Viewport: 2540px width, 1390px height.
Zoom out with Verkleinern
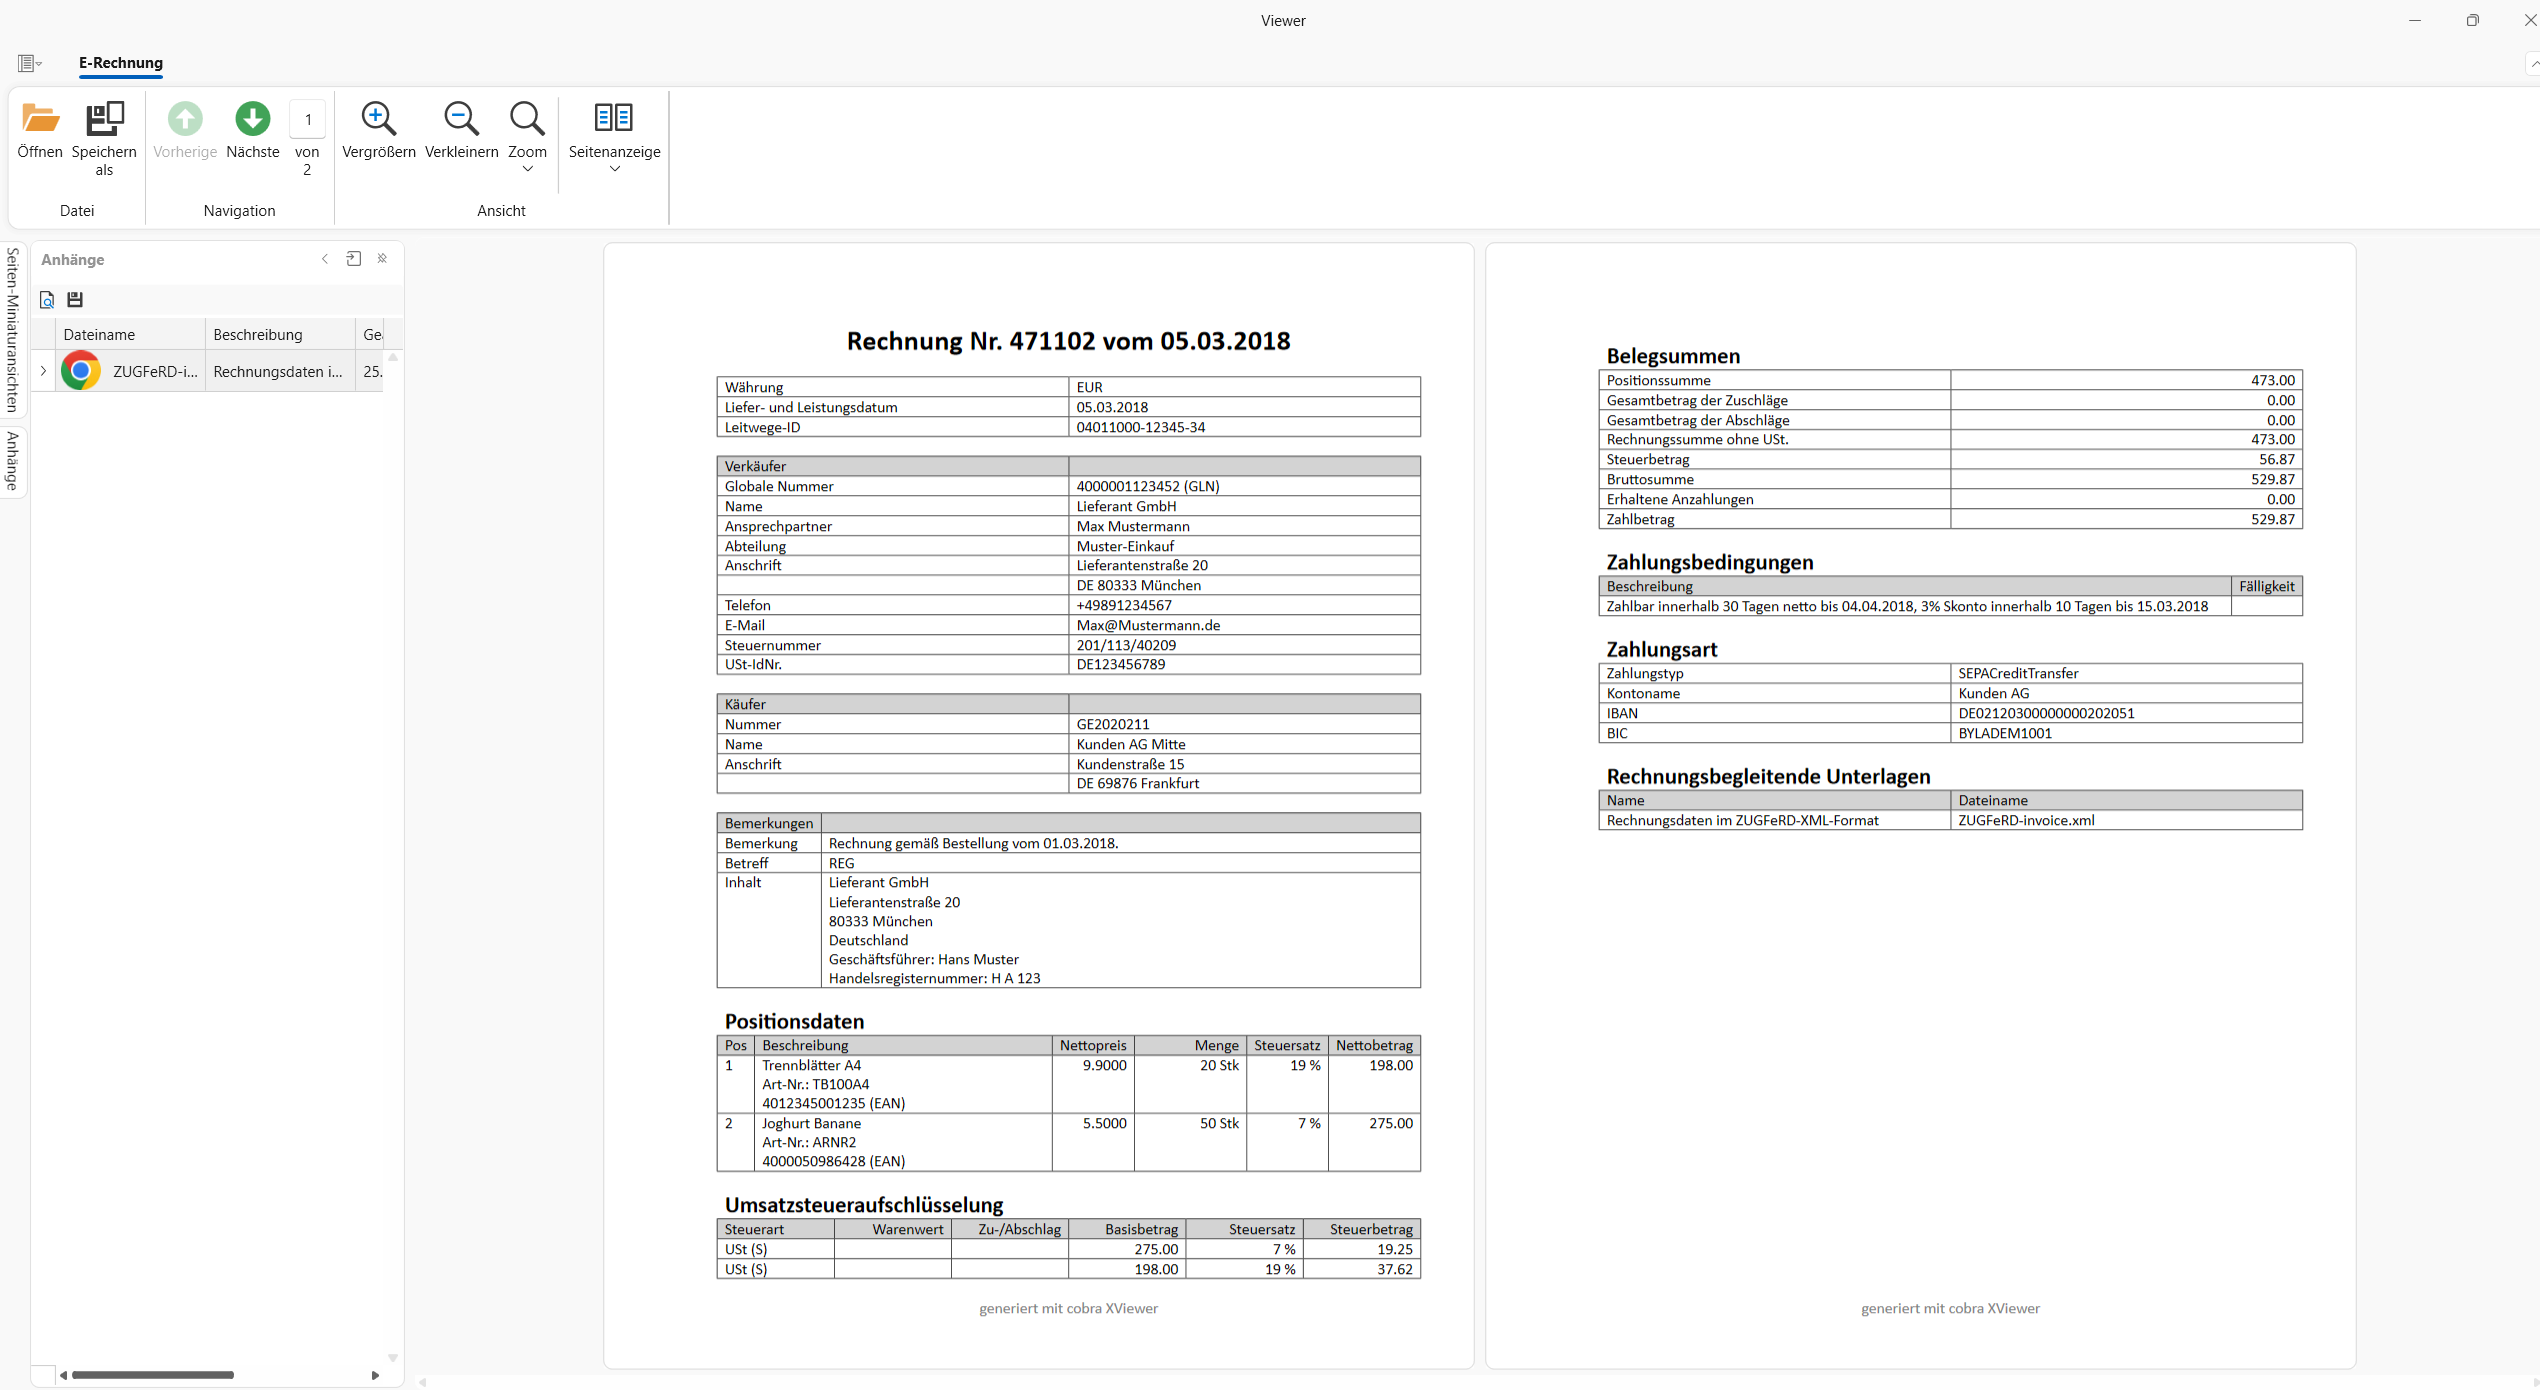coord(461,131)
